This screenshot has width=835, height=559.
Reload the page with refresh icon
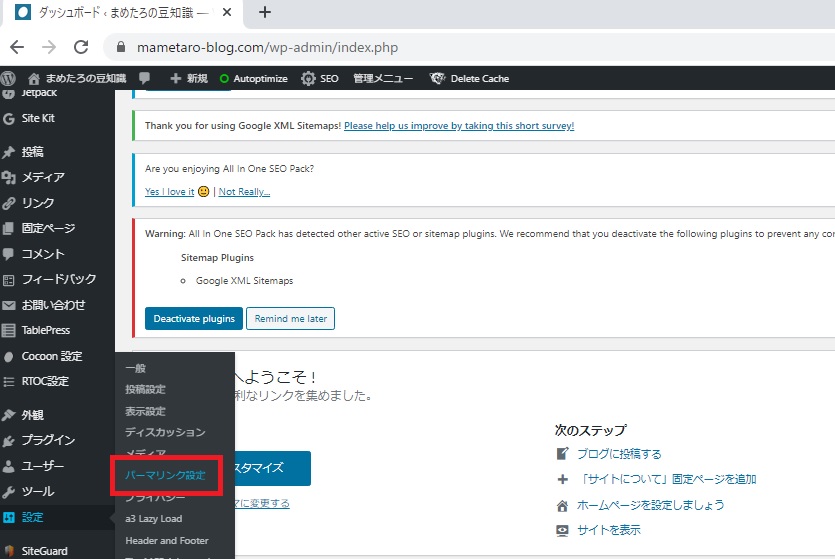81,47
